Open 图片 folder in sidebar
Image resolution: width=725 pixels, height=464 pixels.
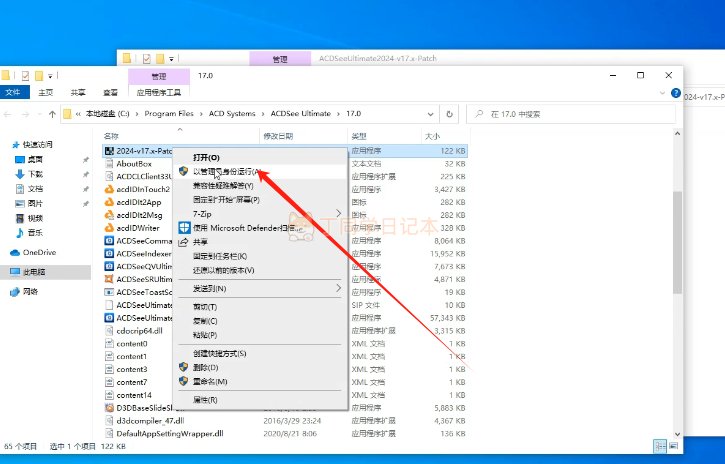point(35,203)
